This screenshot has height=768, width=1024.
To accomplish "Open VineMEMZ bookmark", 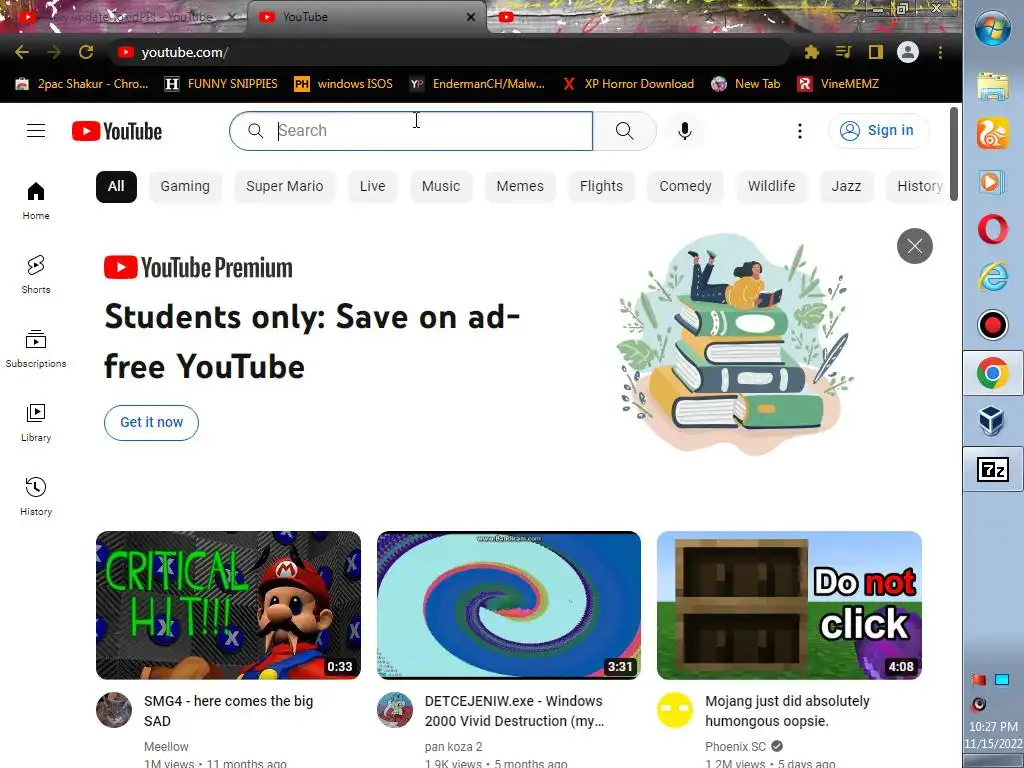I will 839,84.
